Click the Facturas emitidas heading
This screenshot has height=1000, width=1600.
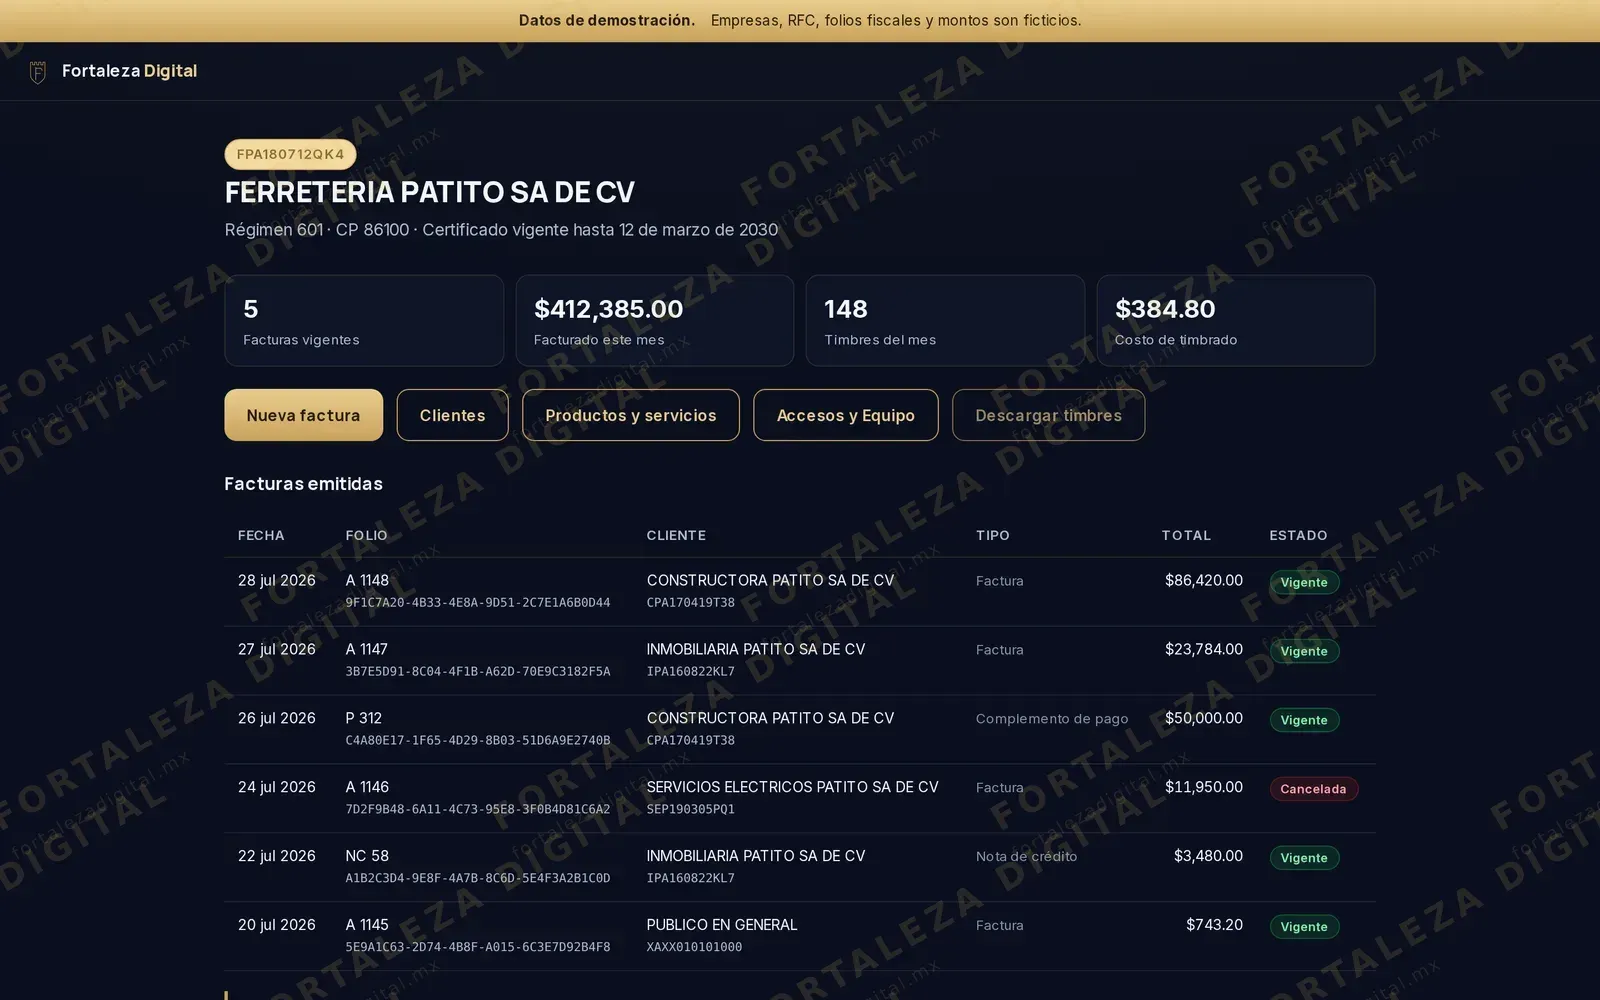point(304,484)
